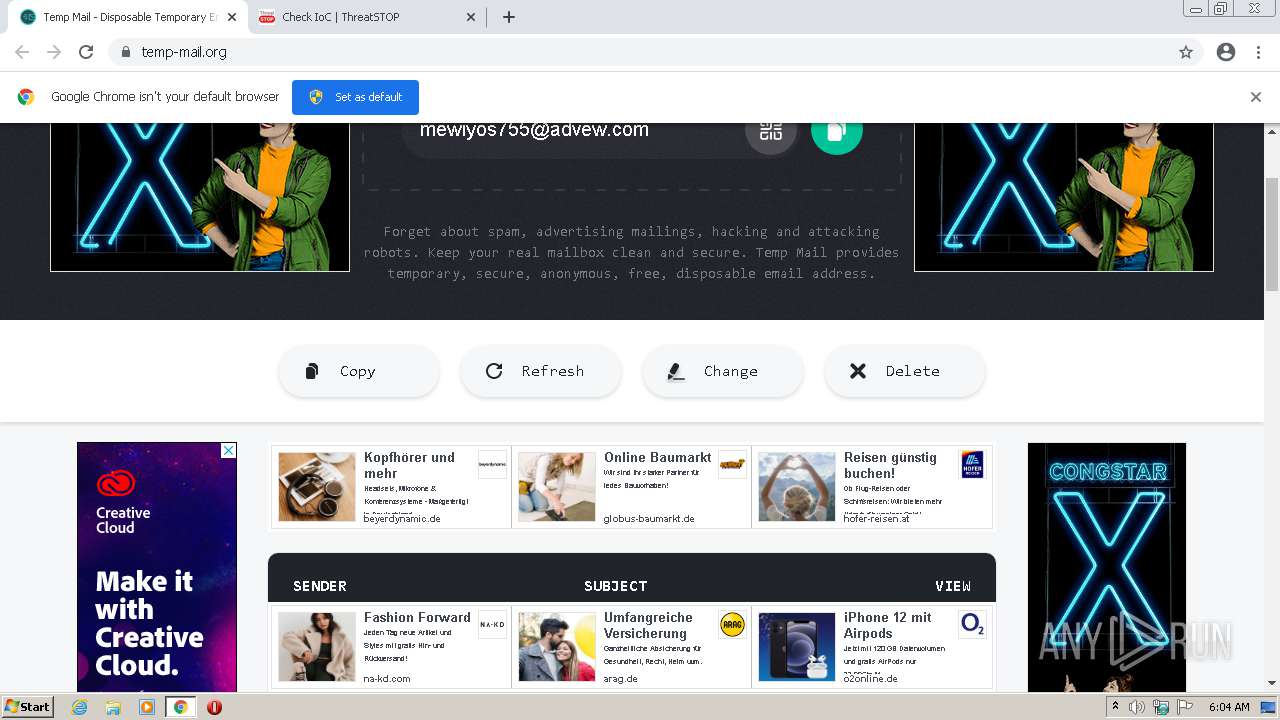The height and width of the screenshot is (720, 1280).
Task: Open the Chrome three-dot menu
Action: (x=1258, y=52)
